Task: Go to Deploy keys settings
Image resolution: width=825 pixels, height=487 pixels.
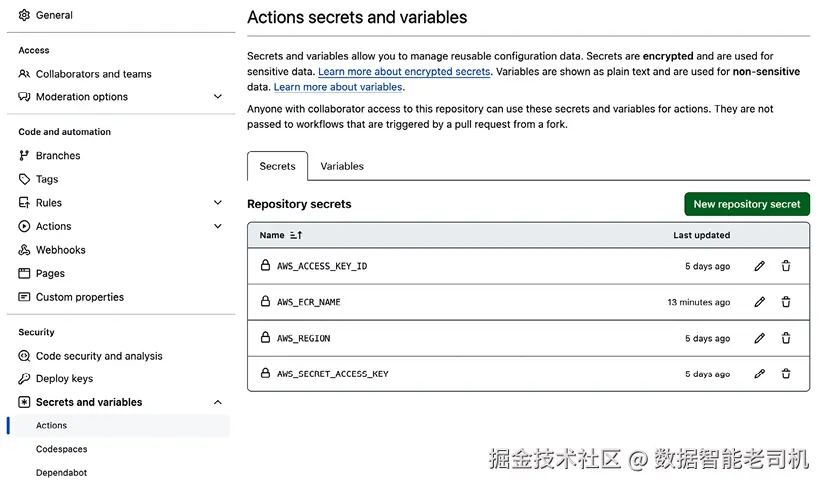Action: pos(64,379)
